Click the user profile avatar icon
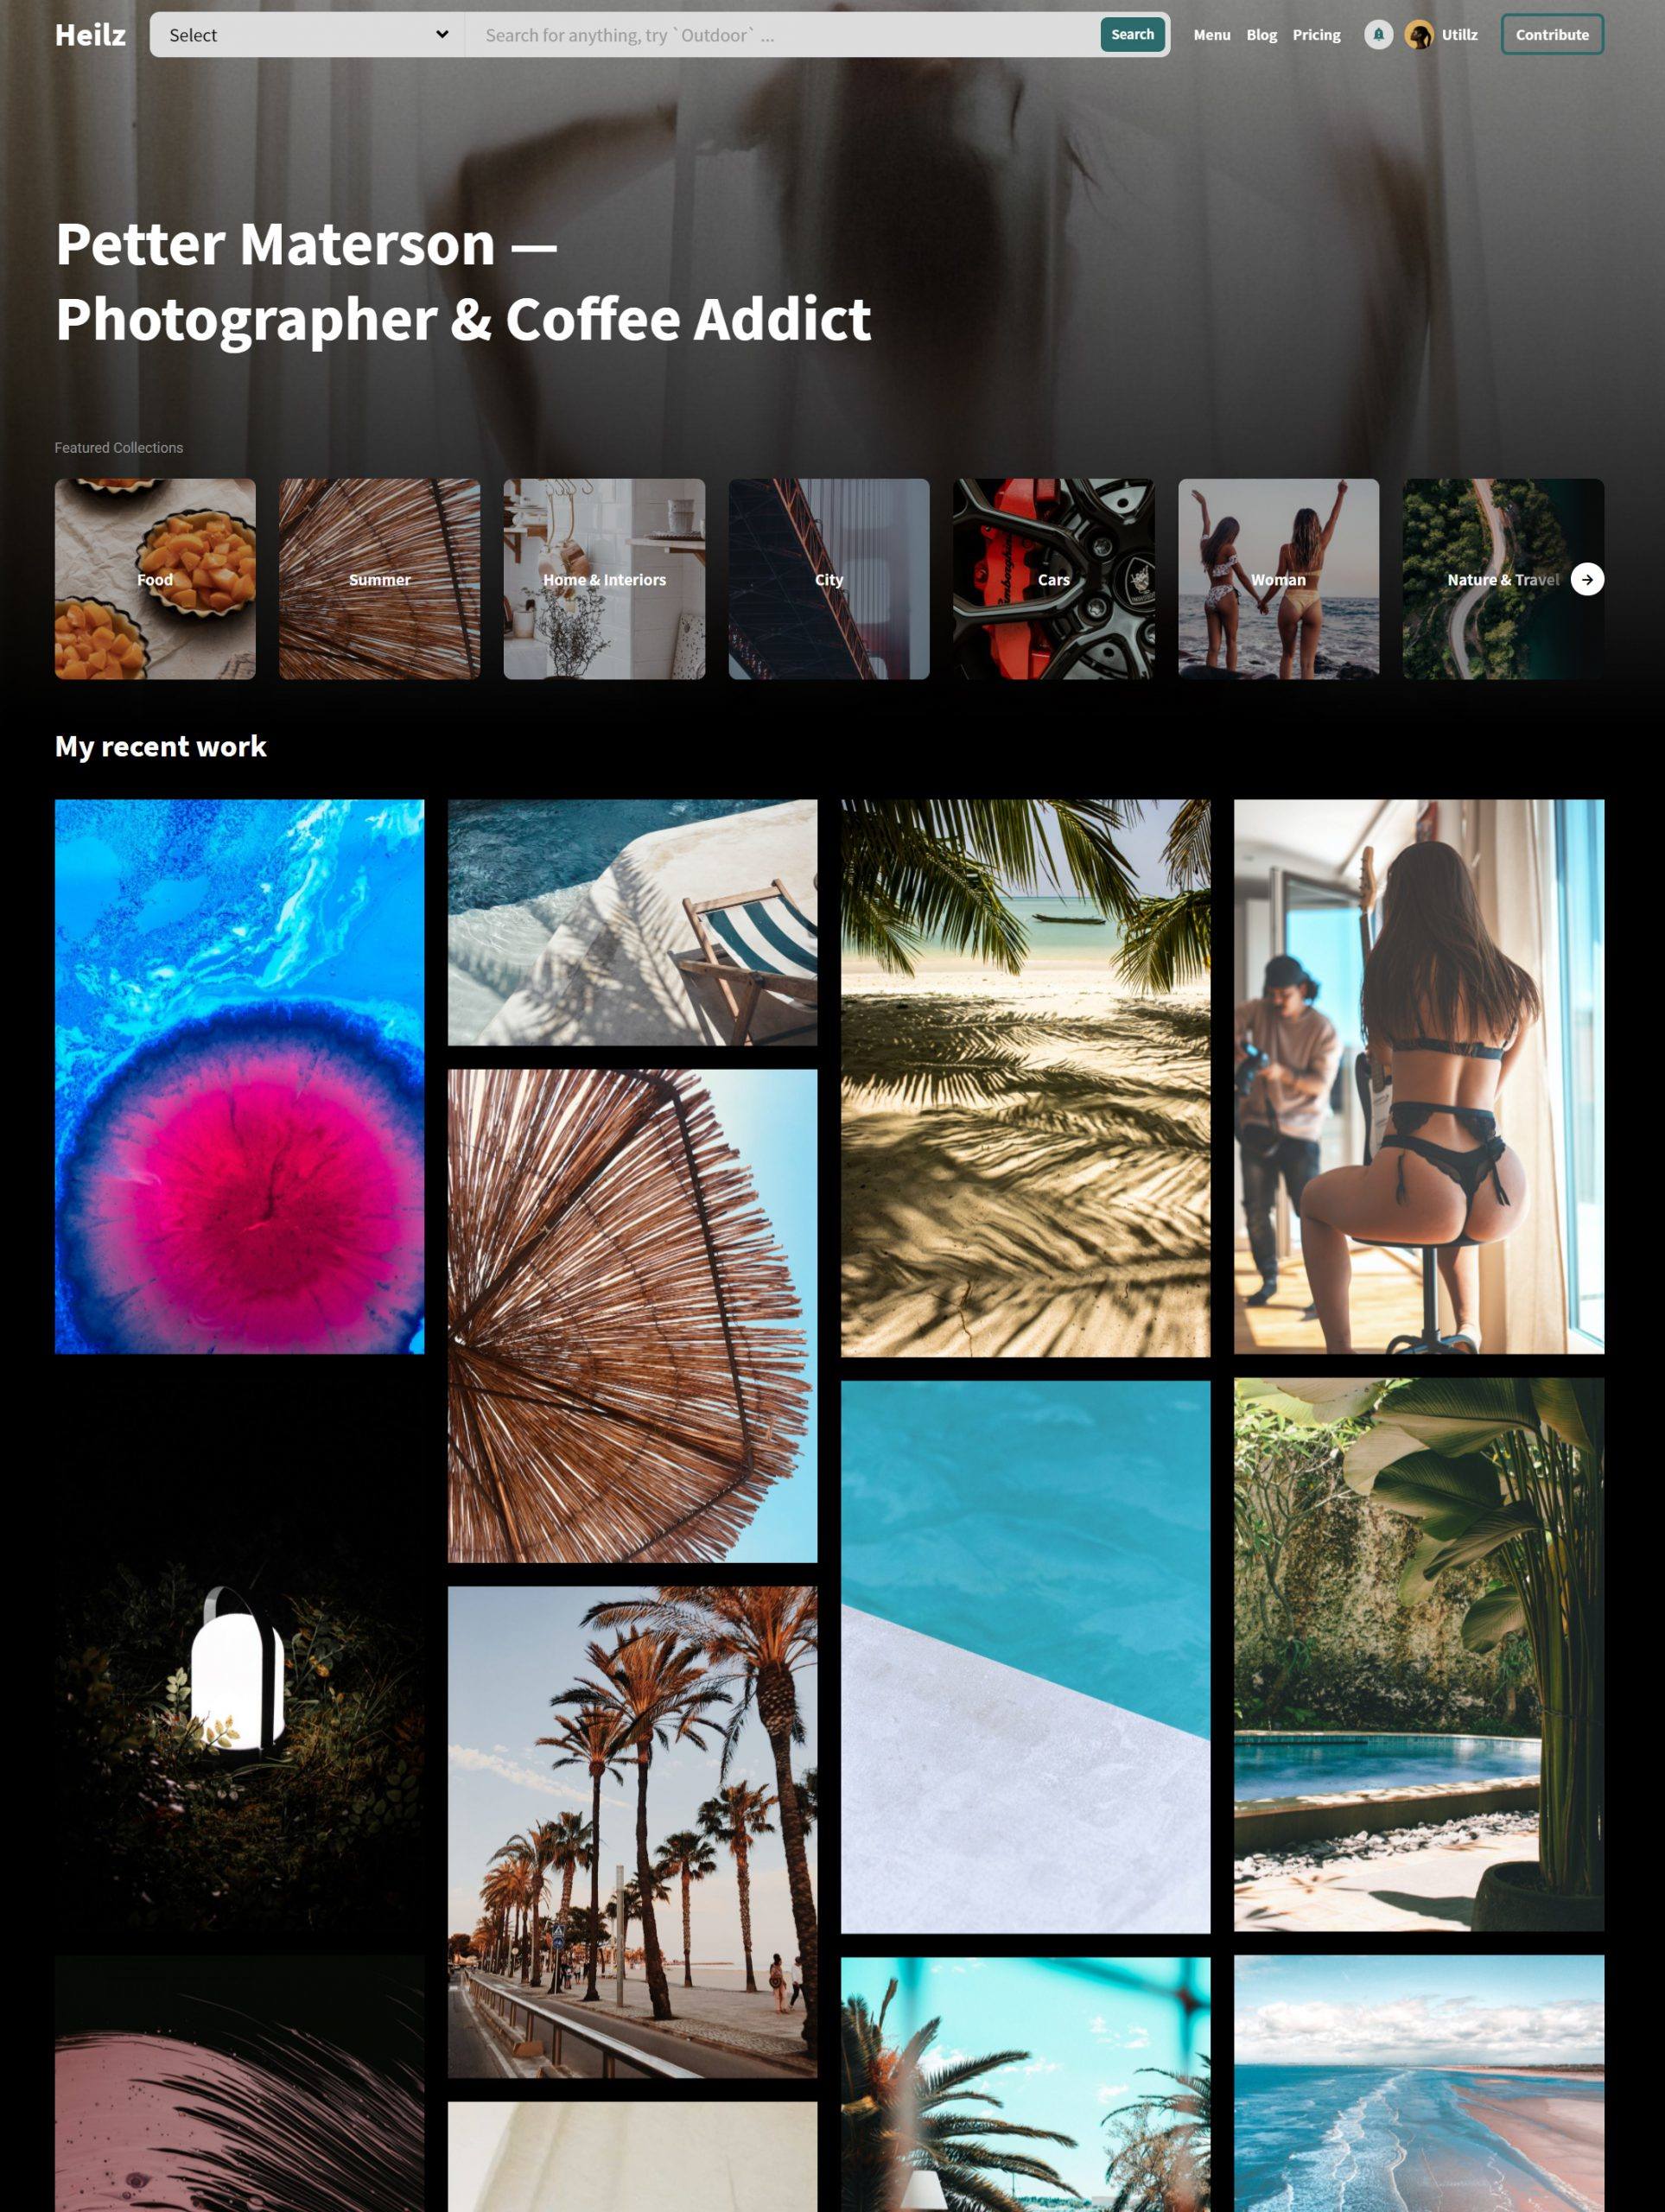Viewport: 1665px width, 2212px height. (1420, 33)
